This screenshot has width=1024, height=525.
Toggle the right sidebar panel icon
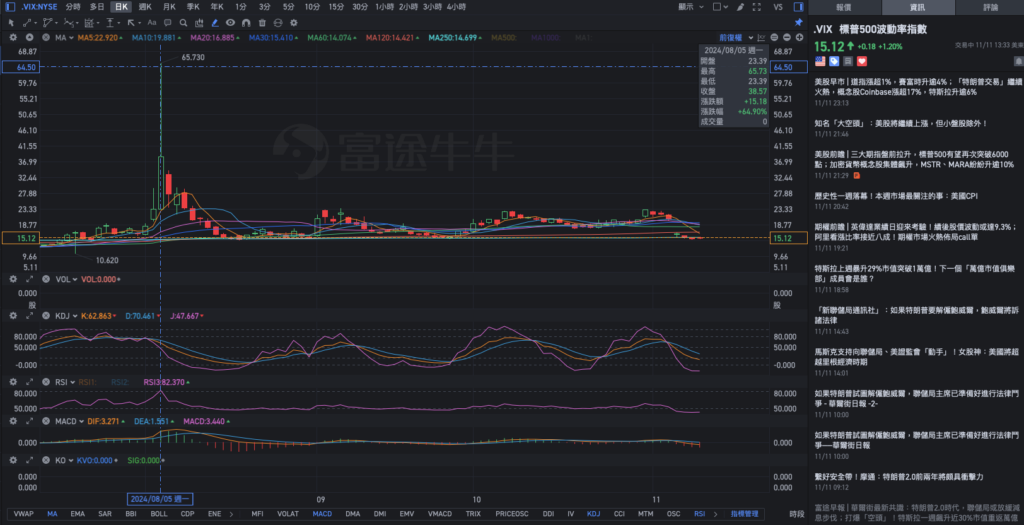tap(798, 7)
